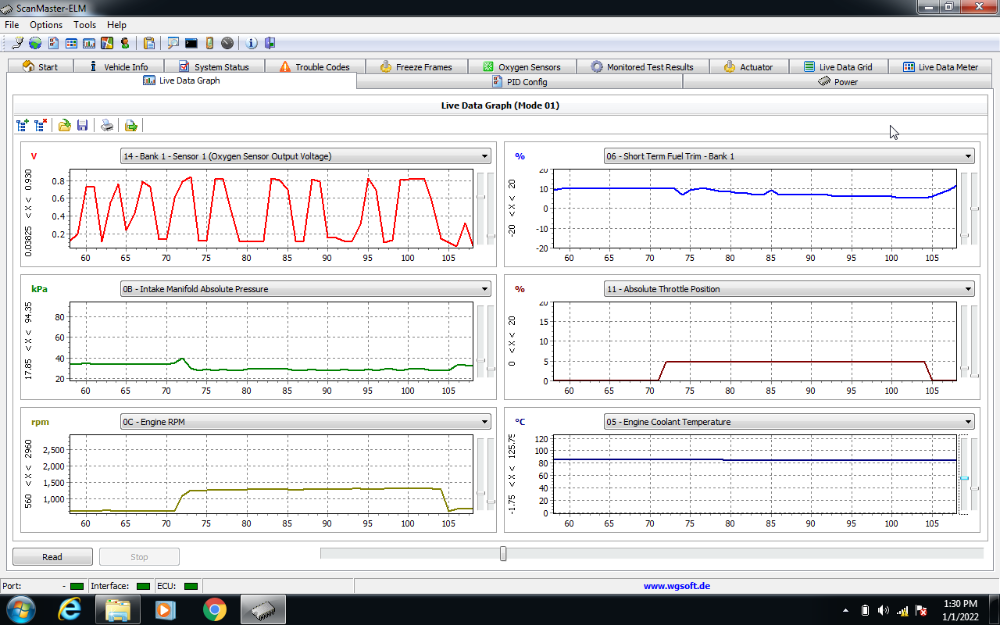The width and height of the screenshot is (1000, 625).
Task: Visit the www.wgsoft.de link
Action: (680, 585)
